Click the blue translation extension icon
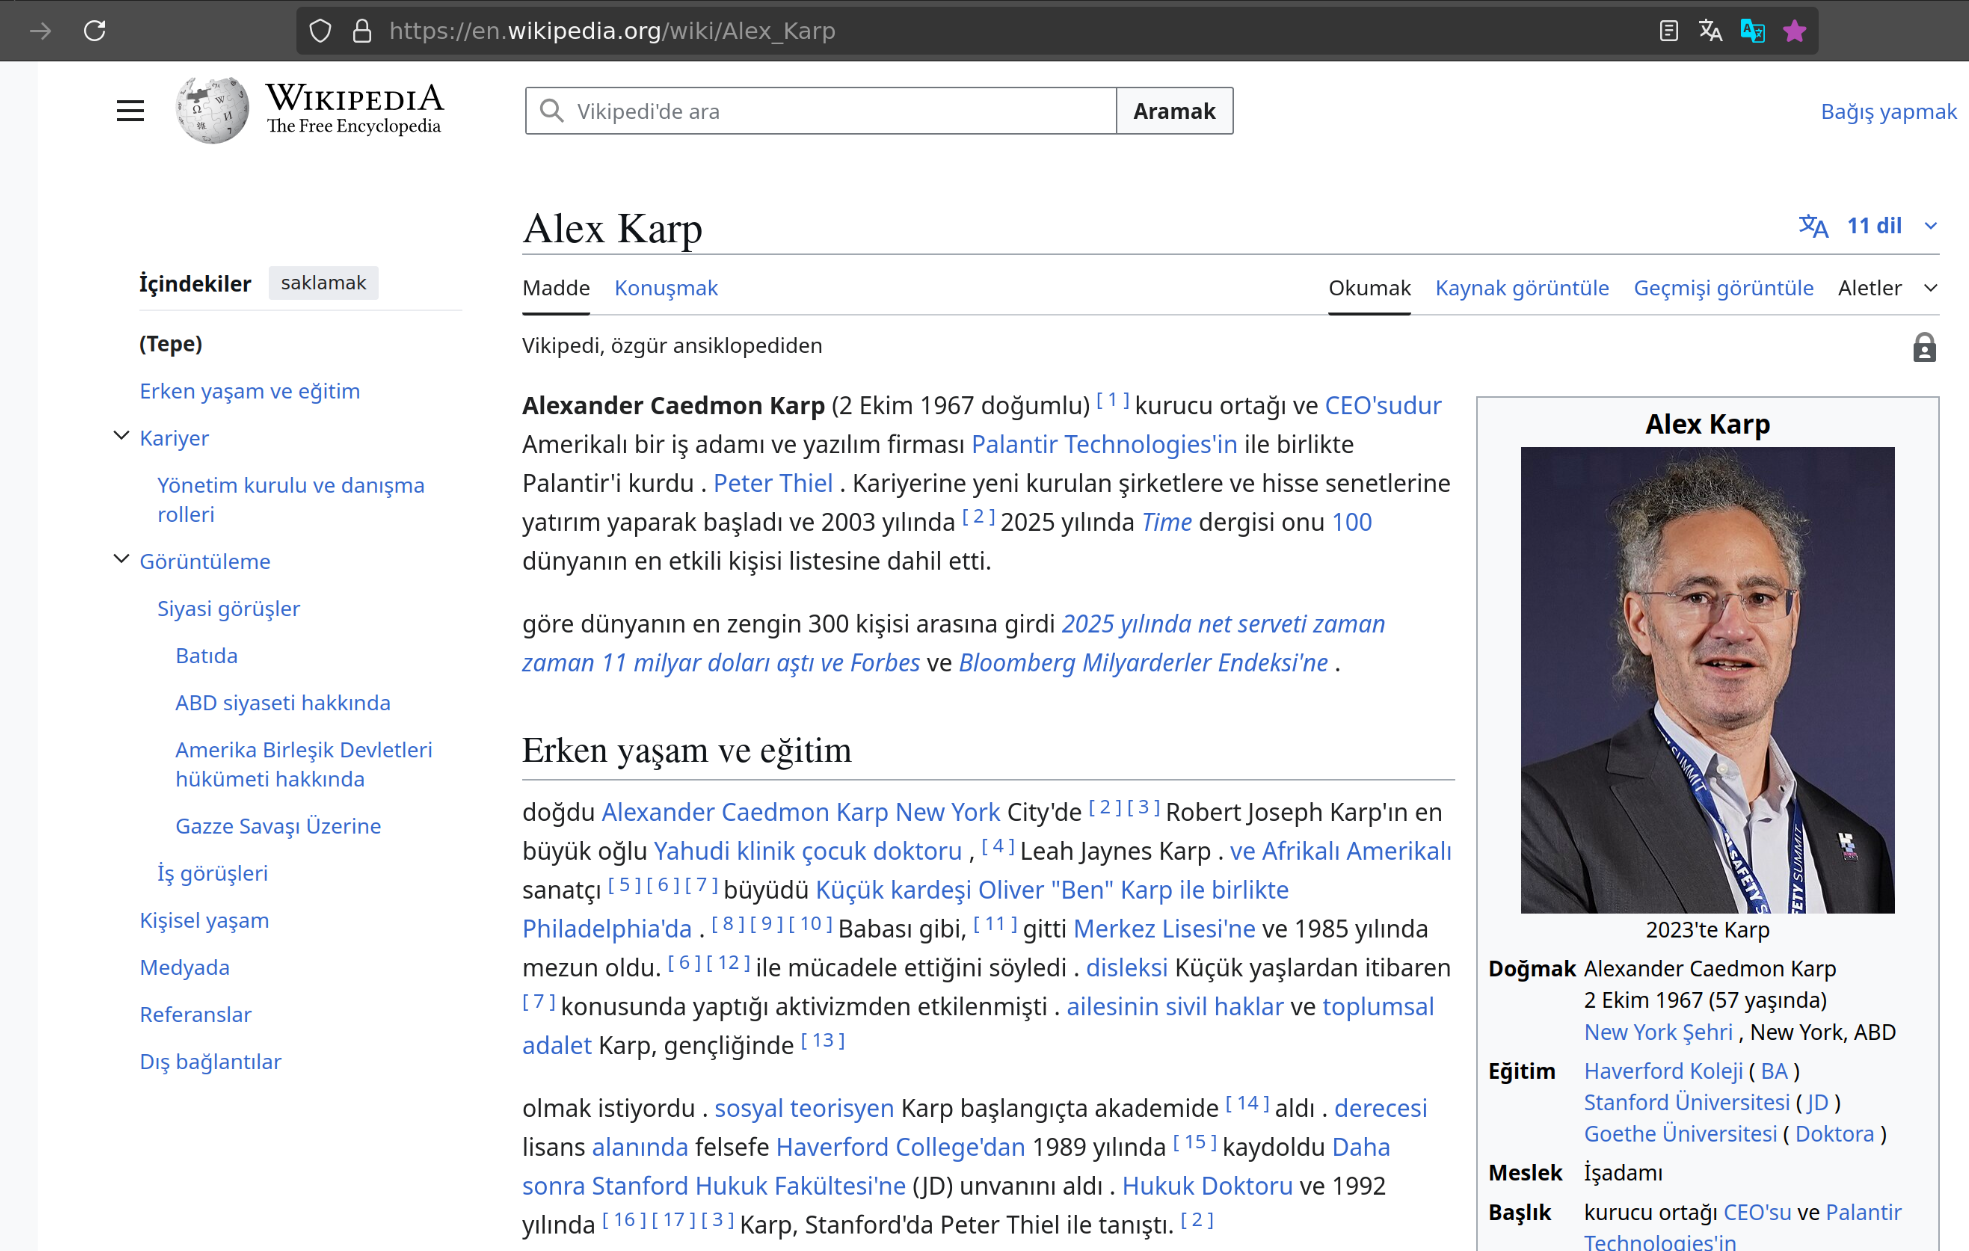 tap(1752, 31)
